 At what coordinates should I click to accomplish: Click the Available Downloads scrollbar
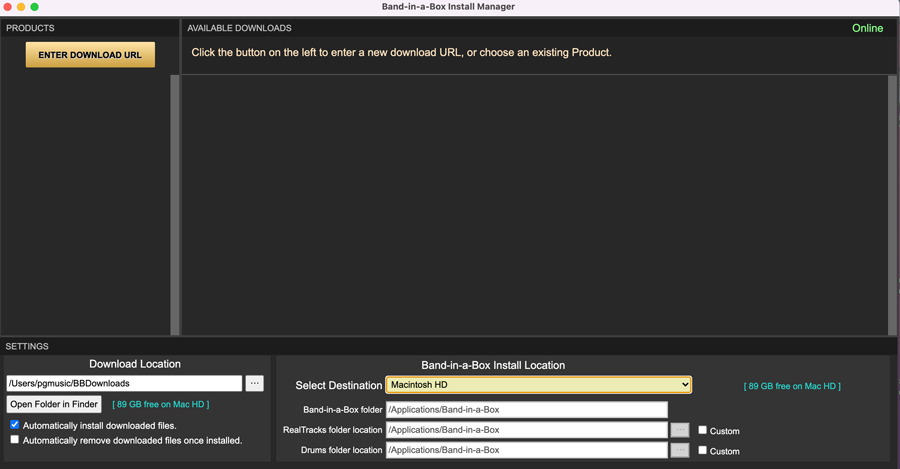coord(892,205)
